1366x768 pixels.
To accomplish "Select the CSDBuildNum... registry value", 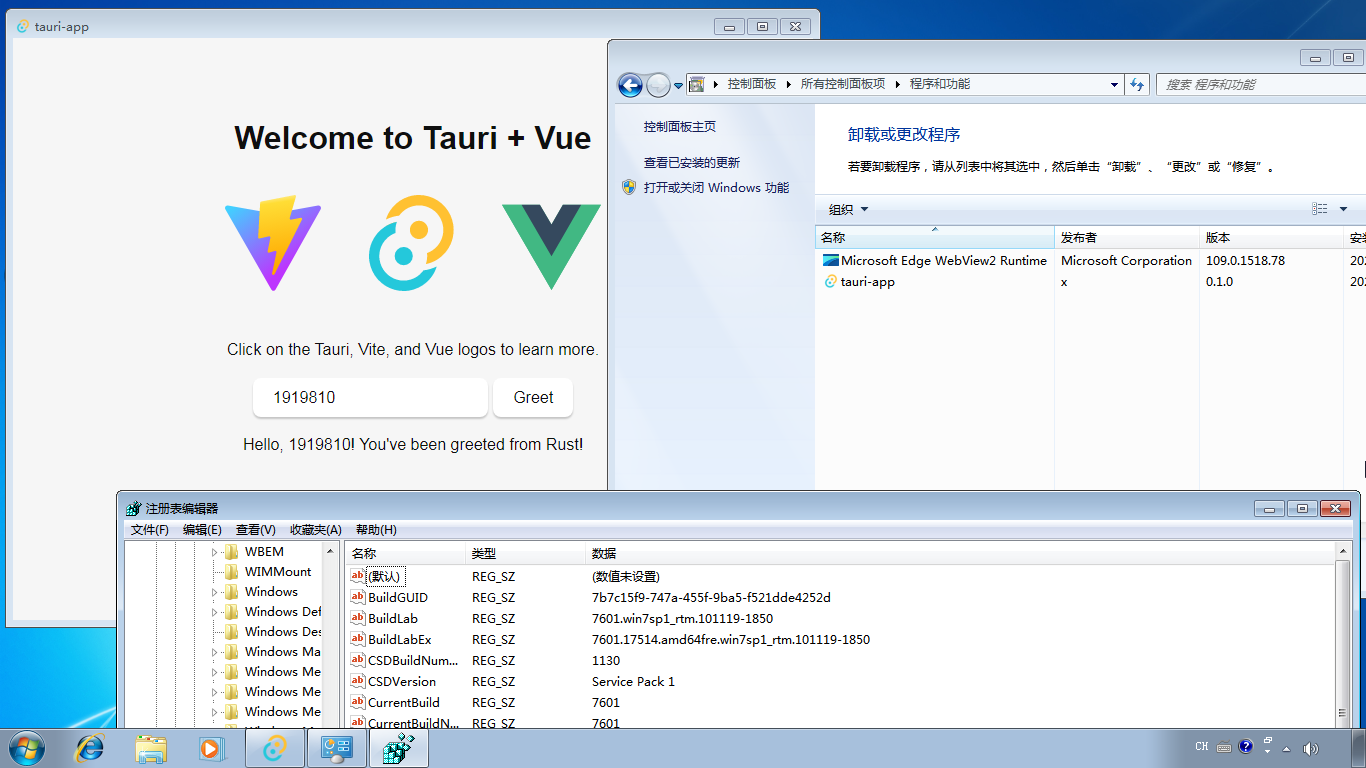I will 413,661.
